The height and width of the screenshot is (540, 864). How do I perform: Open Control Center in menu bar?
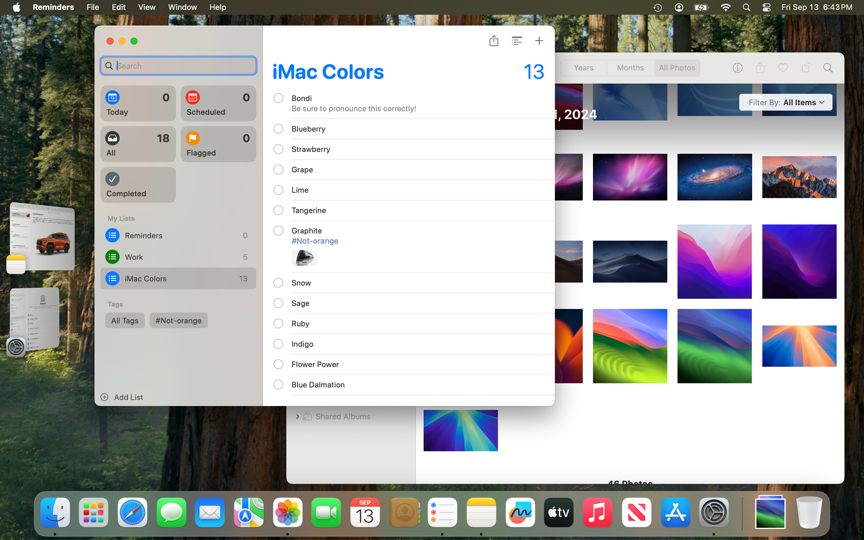click(766, 7)
